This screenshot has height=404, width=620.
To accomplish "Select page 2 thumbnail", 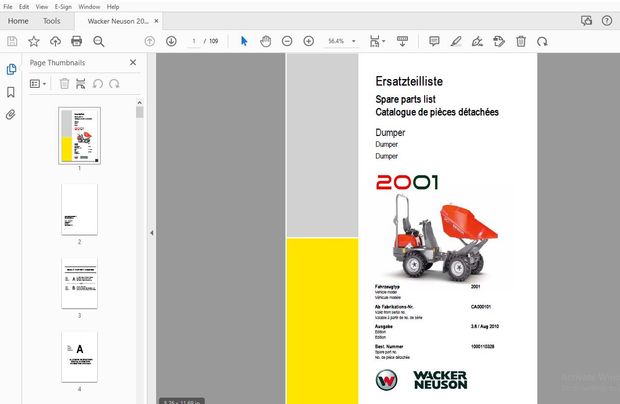I will (x=79, y=210).
